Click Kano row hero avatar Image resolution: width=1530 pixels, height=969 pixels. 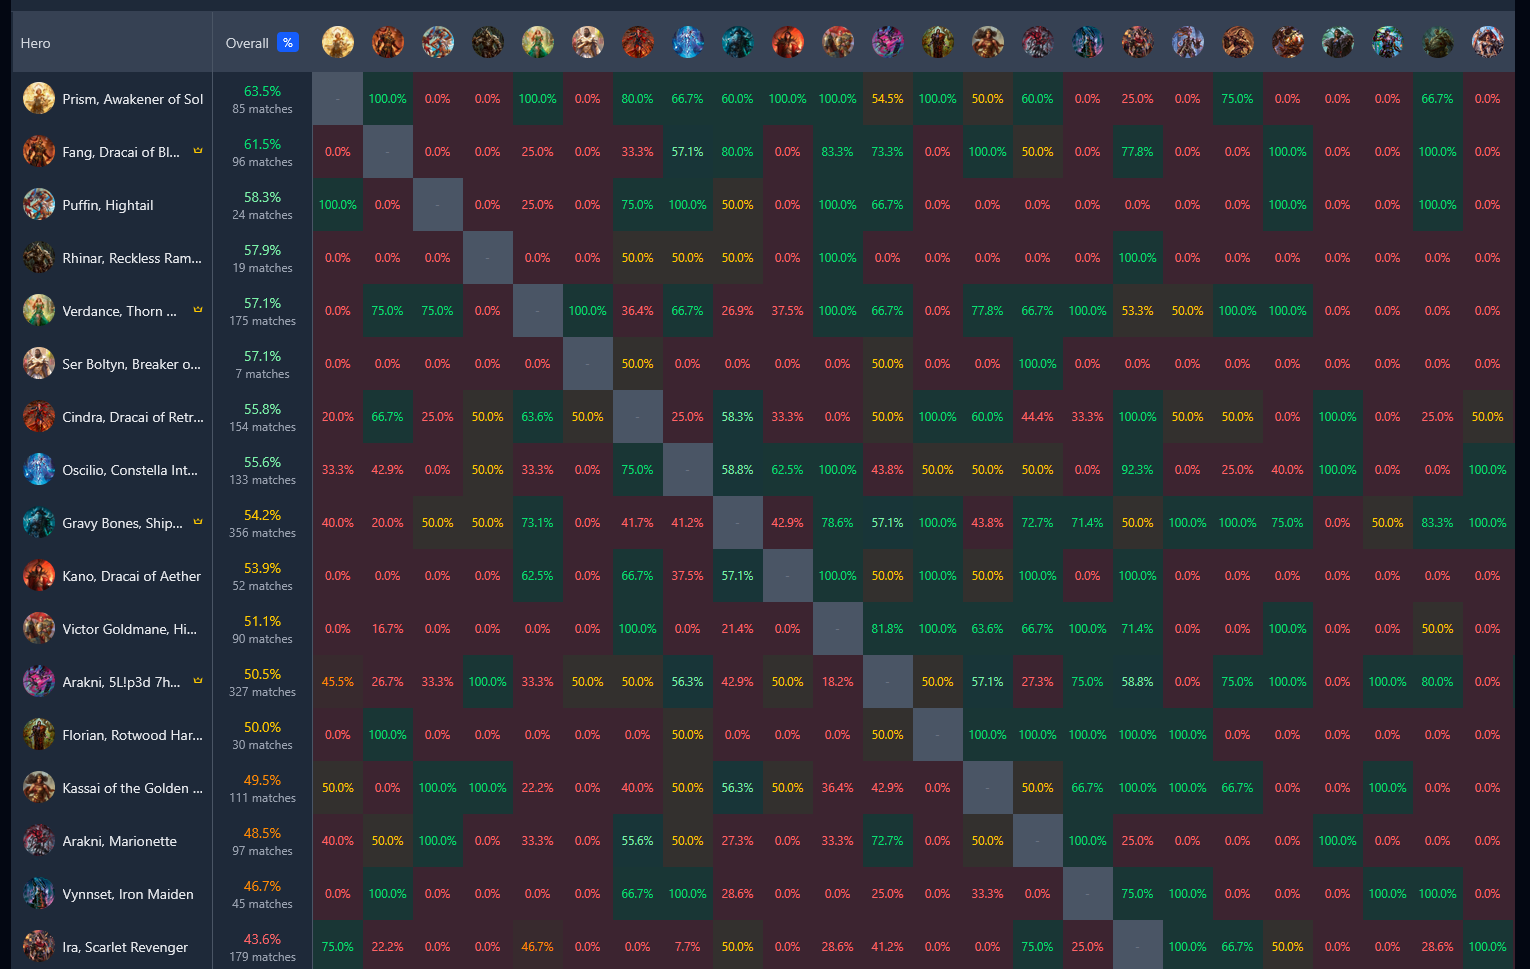pos(39,575)
